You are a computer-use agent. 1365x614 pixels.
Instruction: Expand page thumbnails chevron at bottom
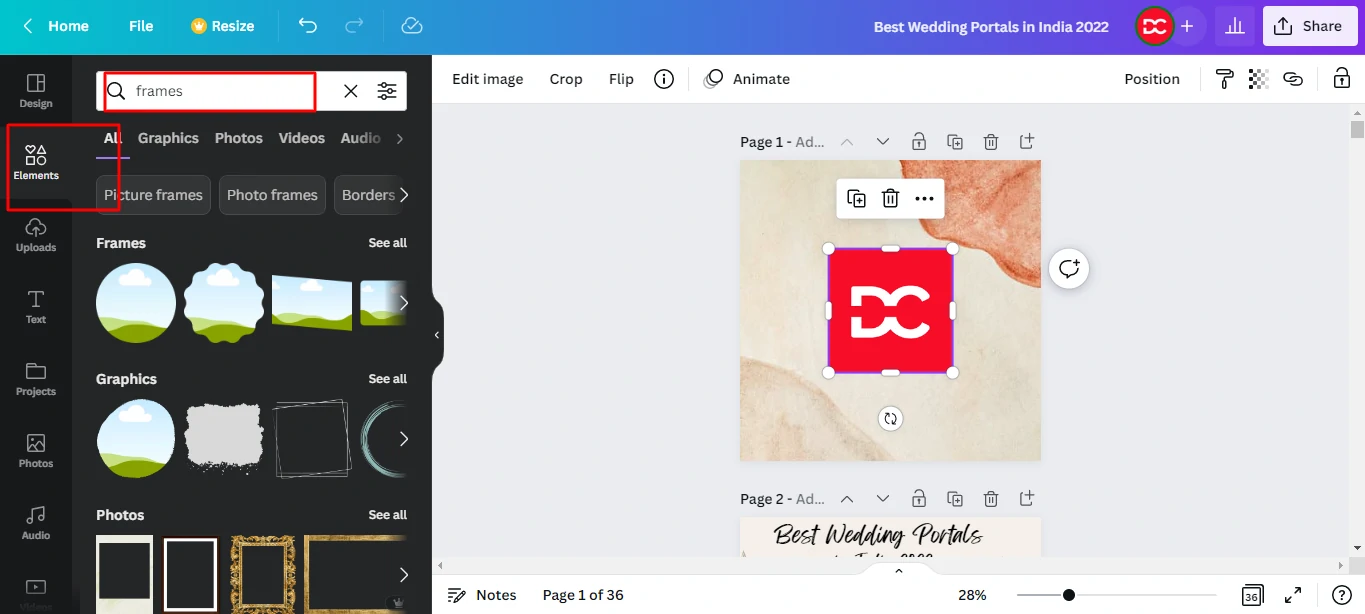tap(898, 571)
